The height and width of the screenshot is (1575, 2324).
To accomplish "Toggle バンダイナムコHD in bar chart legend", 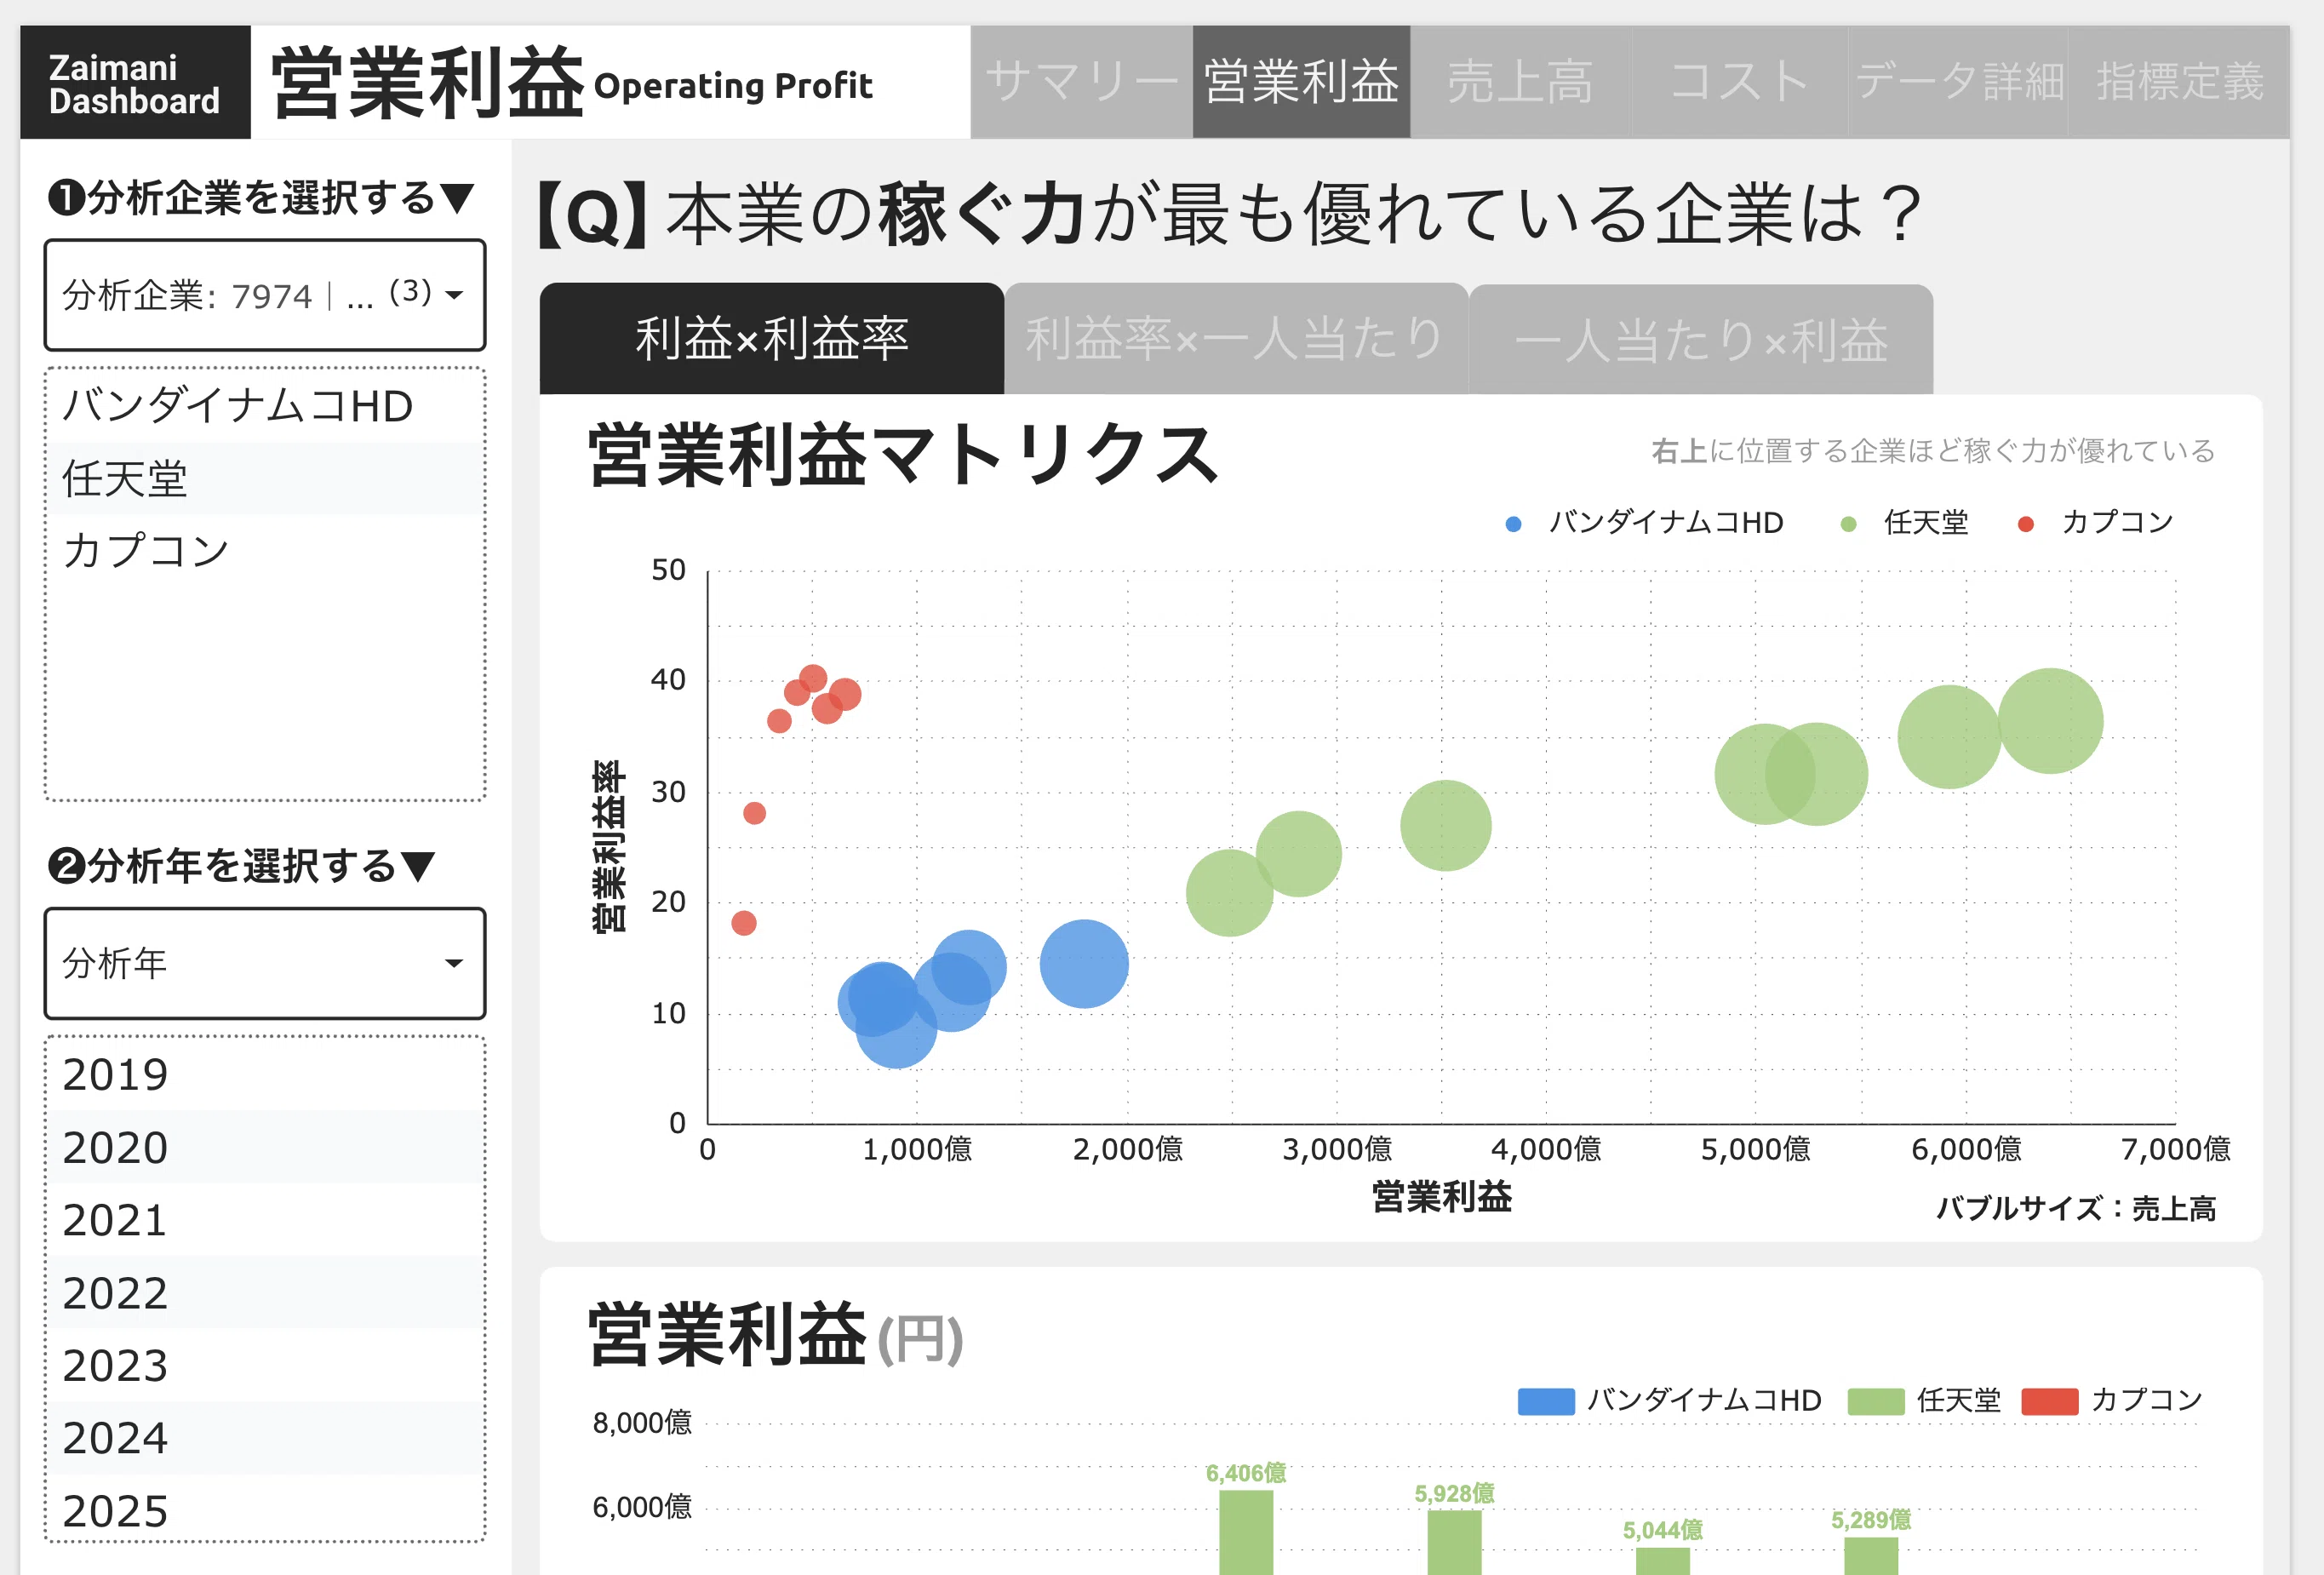I will (1669, 1400).
